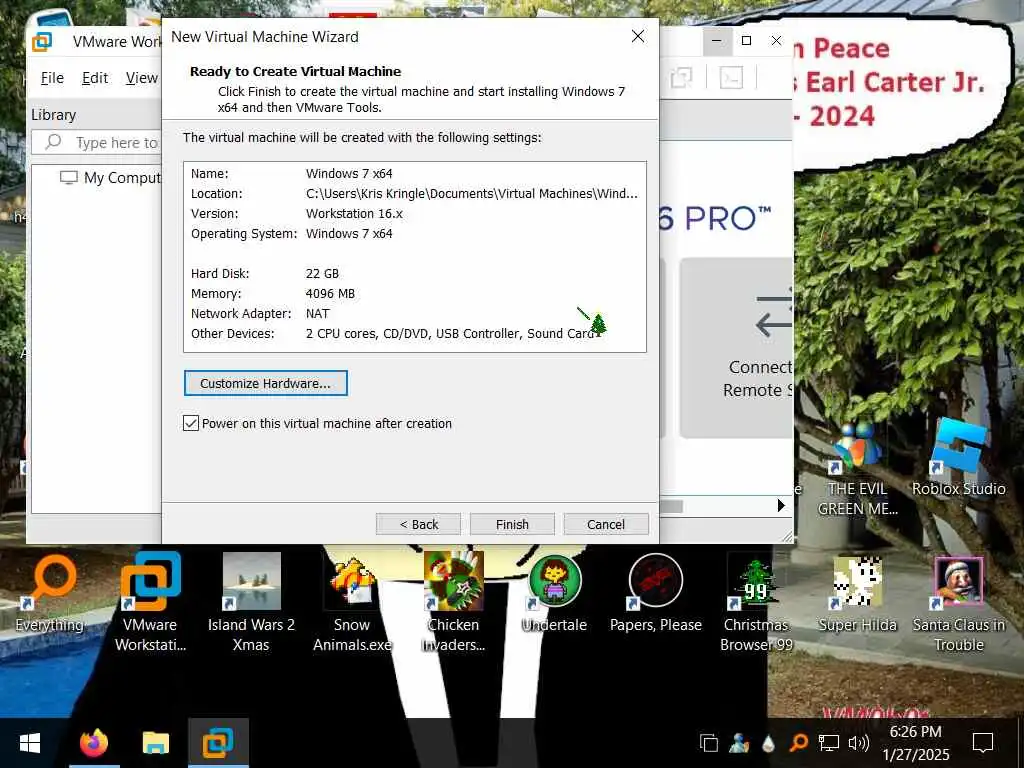1024x768 pixels.
Task: Click the Hard Disk value 22 GB
Action: click(323, 274)
